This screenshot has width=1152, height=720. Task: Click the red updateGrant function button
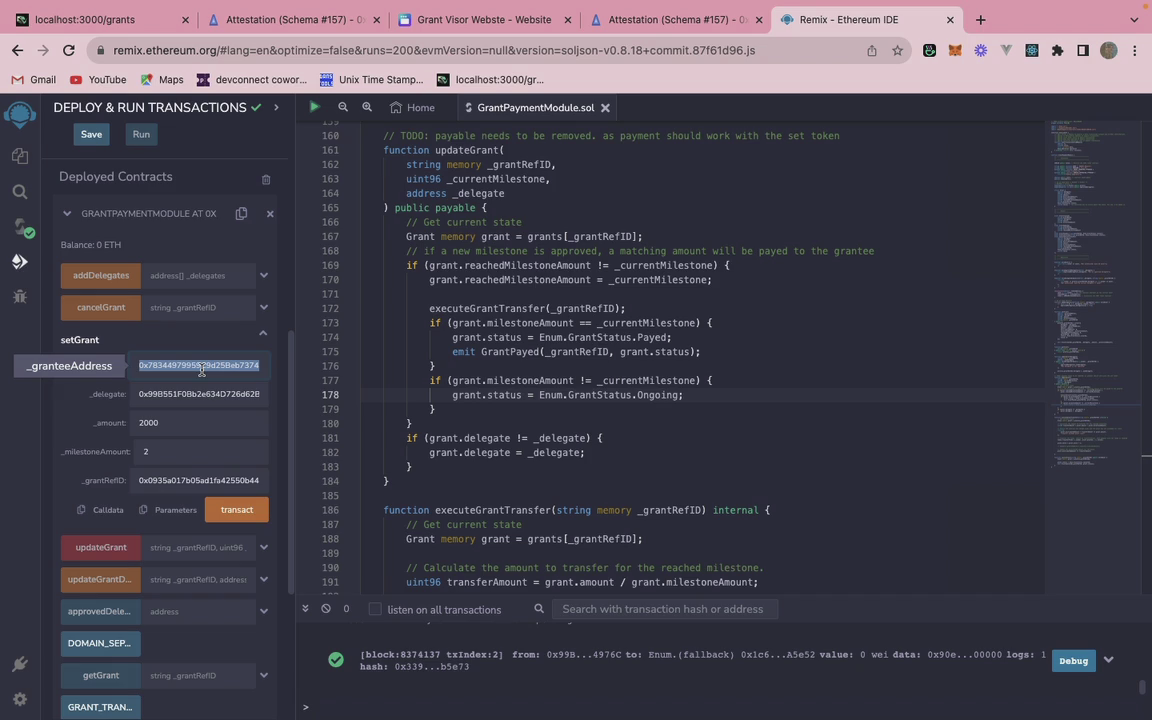[x=101, y=547]
